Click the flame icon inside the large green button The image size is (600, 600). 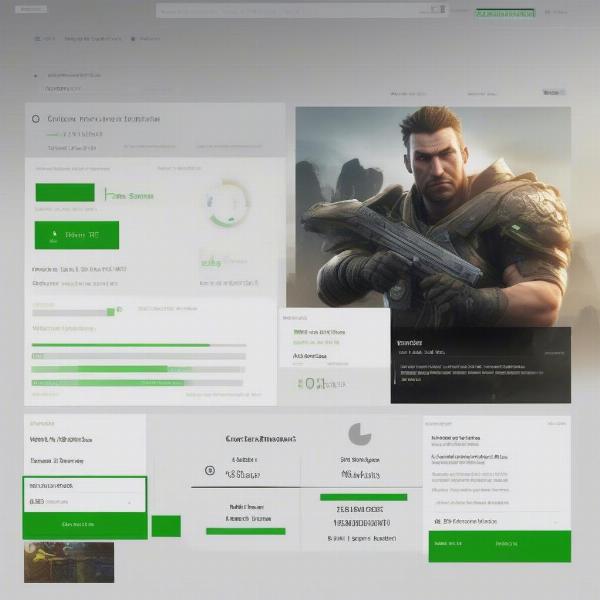tap(54, 235)
